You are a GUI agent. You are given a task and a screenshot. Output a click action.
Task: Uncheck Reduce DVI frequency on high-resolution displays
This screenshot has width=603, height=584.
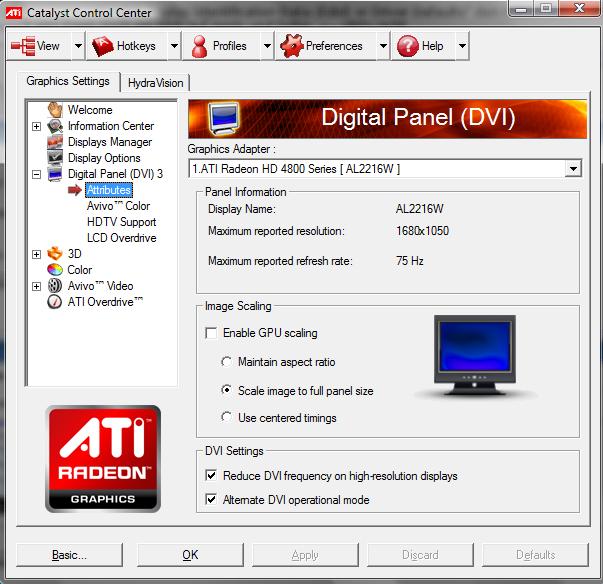click(211, 476)
